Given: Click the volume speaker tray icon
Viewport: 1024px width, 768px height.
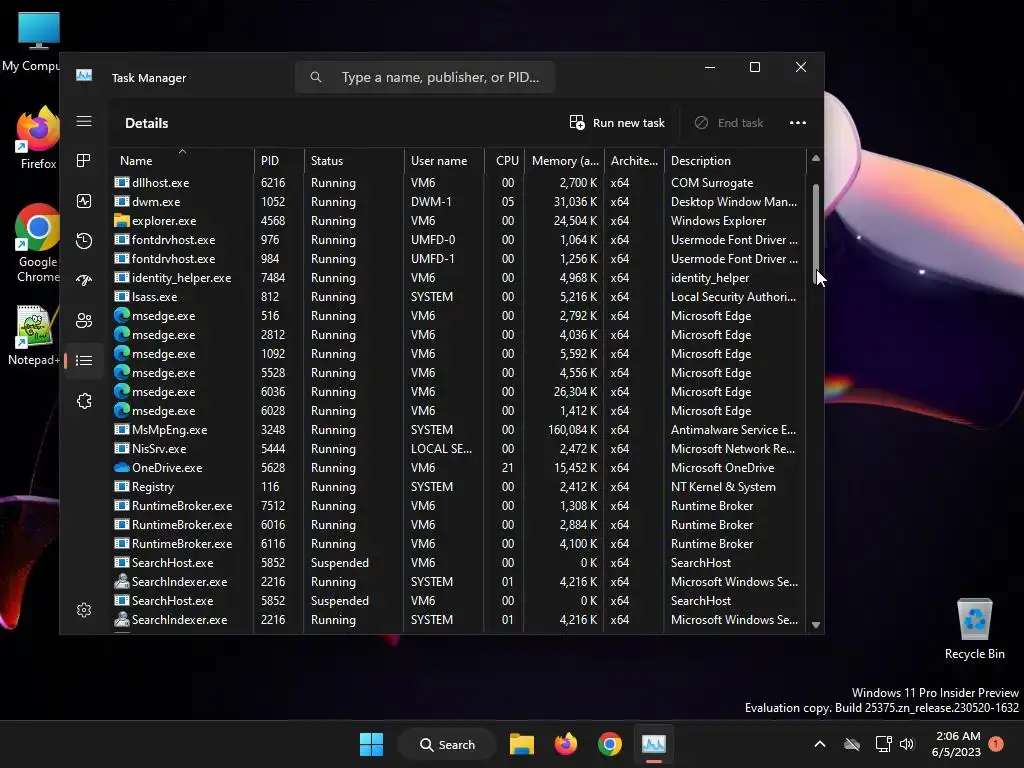Looking at the screenshot, I should point(906,744).
